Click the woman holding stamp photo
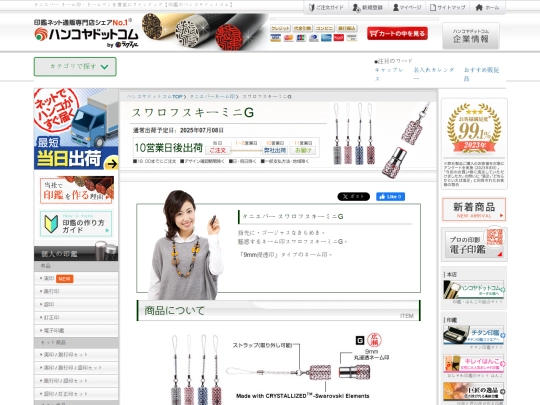The width and height of the screenshot is (540, 405). [x=186, y=245]
